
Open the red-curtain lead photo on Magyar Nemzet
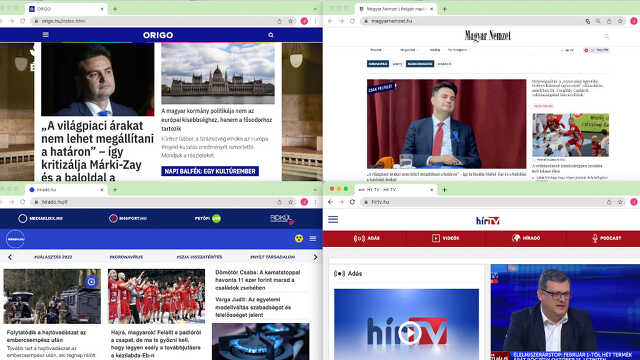pyautogui.click(x=447, y=124)
